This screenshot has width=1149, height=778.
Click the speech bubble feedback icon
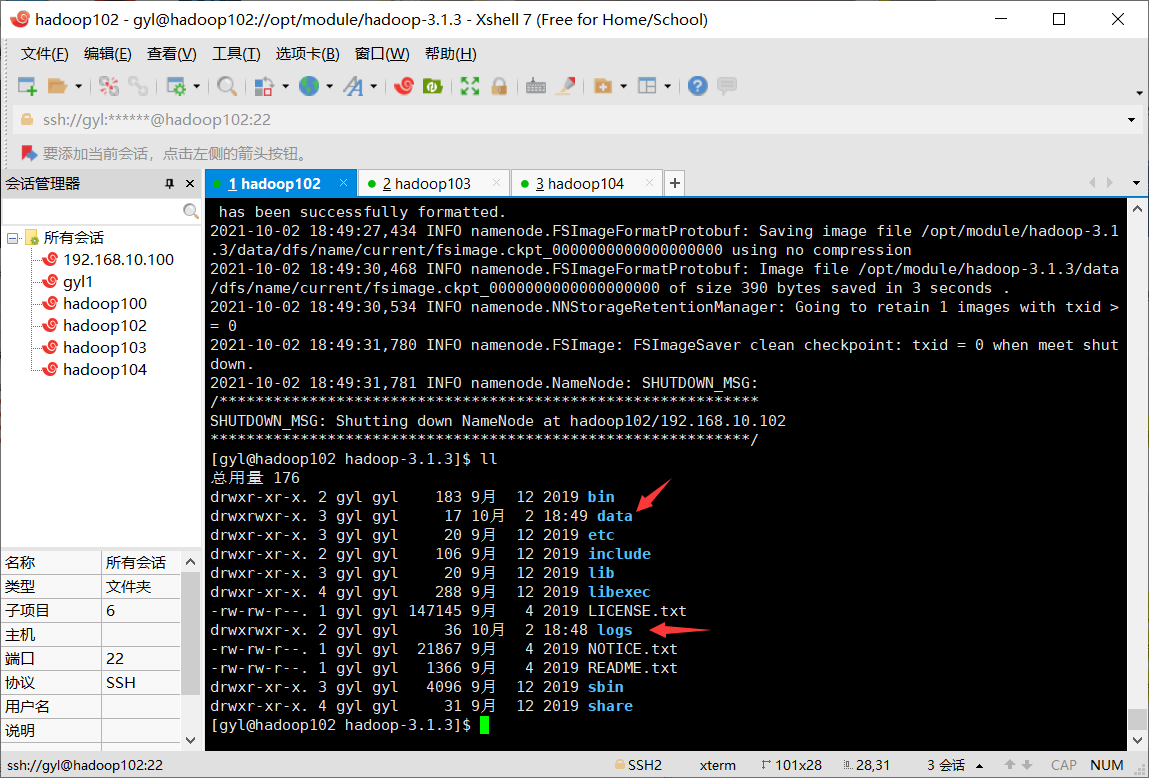(x=727, y=86)
